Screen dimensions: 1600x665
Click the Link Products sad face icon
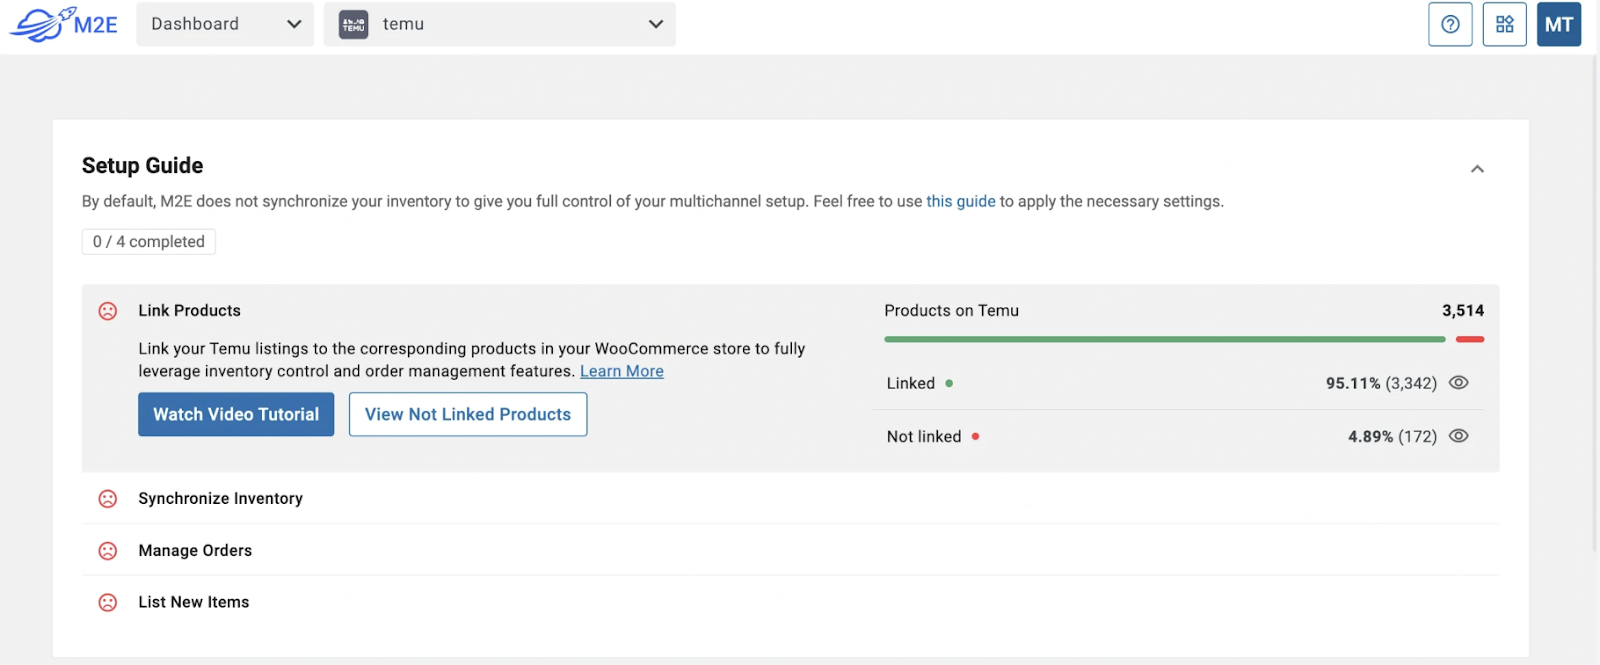108,311
